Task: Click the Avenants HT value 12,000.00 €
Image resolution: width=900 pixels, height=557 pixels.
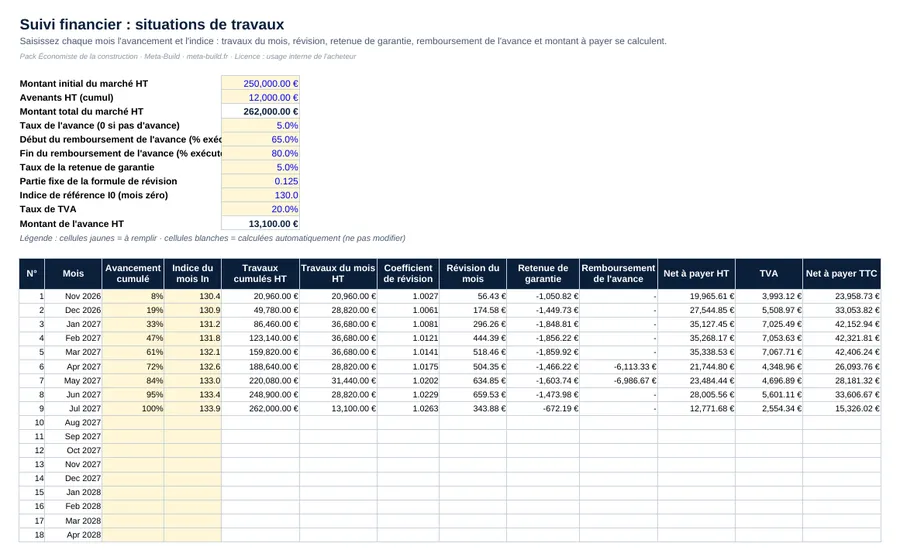Action: tap(260, 98)
